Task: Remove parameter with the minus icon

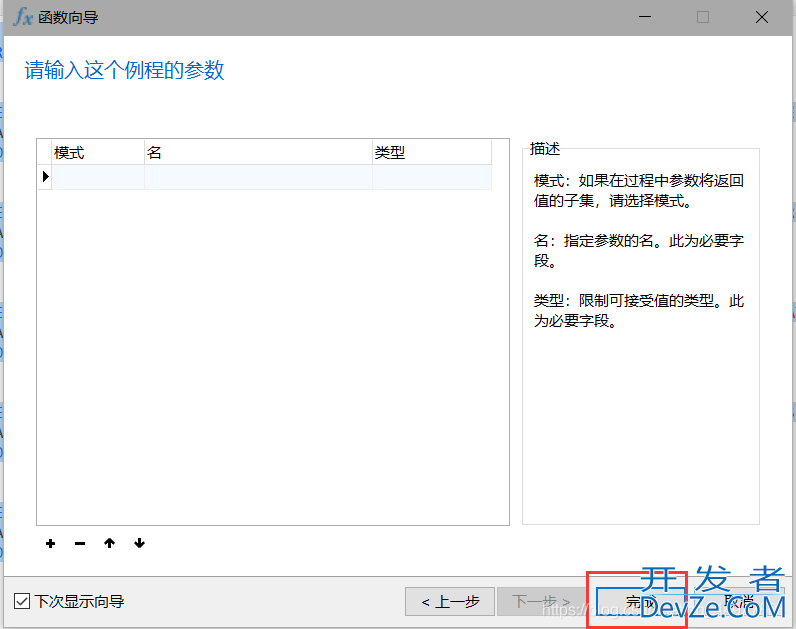Action: (x=80, y=544)
